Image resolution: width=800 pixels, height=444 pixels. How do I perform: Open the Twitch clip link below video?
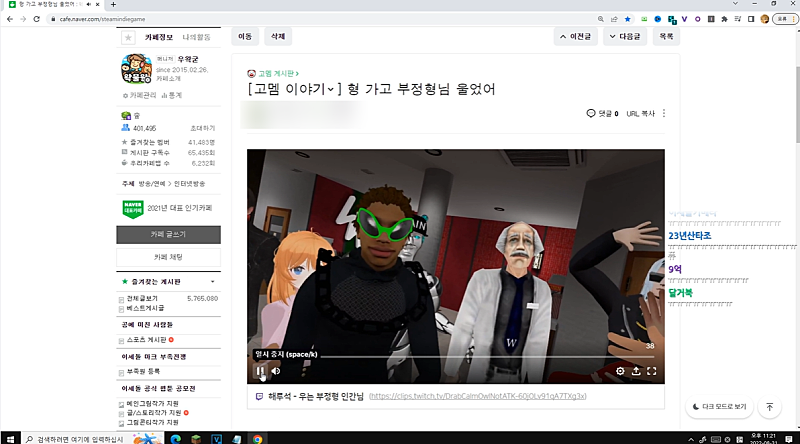[x=478, y=396]
